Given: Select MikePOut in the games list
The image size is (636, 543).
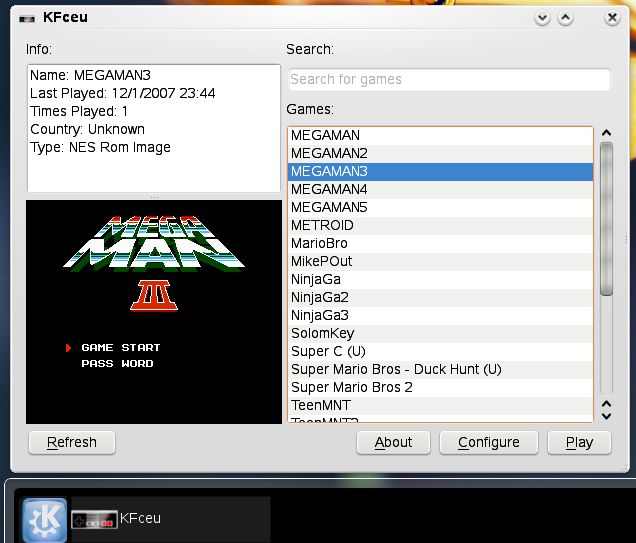Looking at the screenshot, I should 440,262.
